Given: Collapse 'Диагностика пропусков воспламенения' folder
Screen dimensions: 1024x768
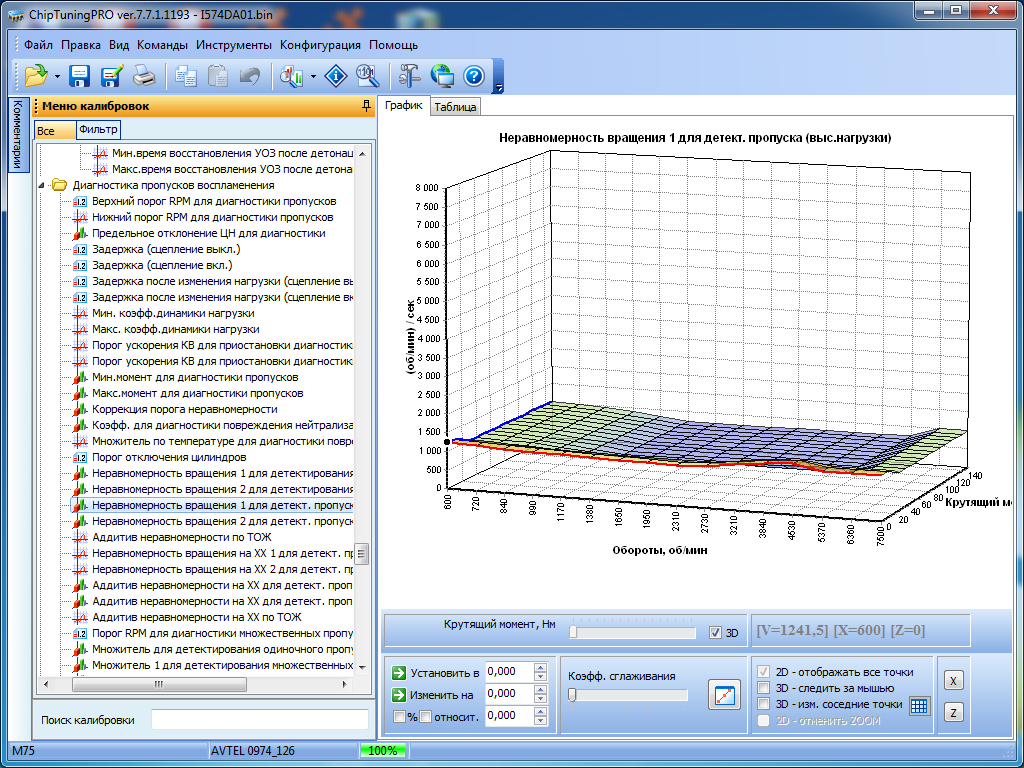Looking at the screenshot, I should coord(42,185).
